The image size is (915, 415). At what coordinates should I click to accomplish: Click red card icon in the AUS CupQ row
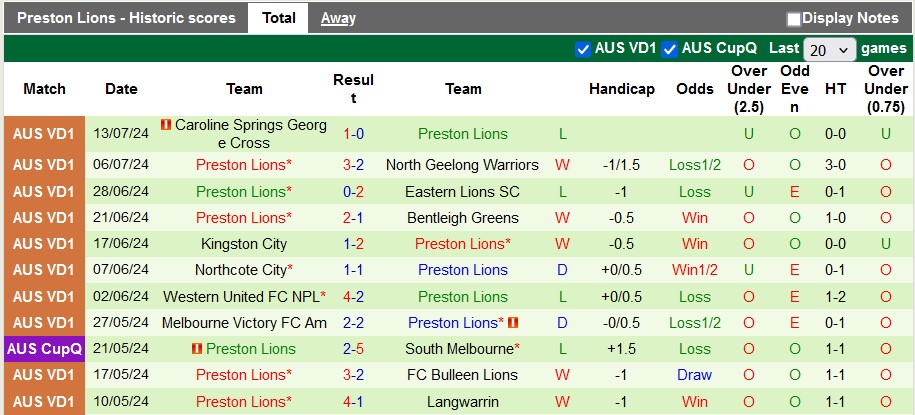(x=197, y=349)
